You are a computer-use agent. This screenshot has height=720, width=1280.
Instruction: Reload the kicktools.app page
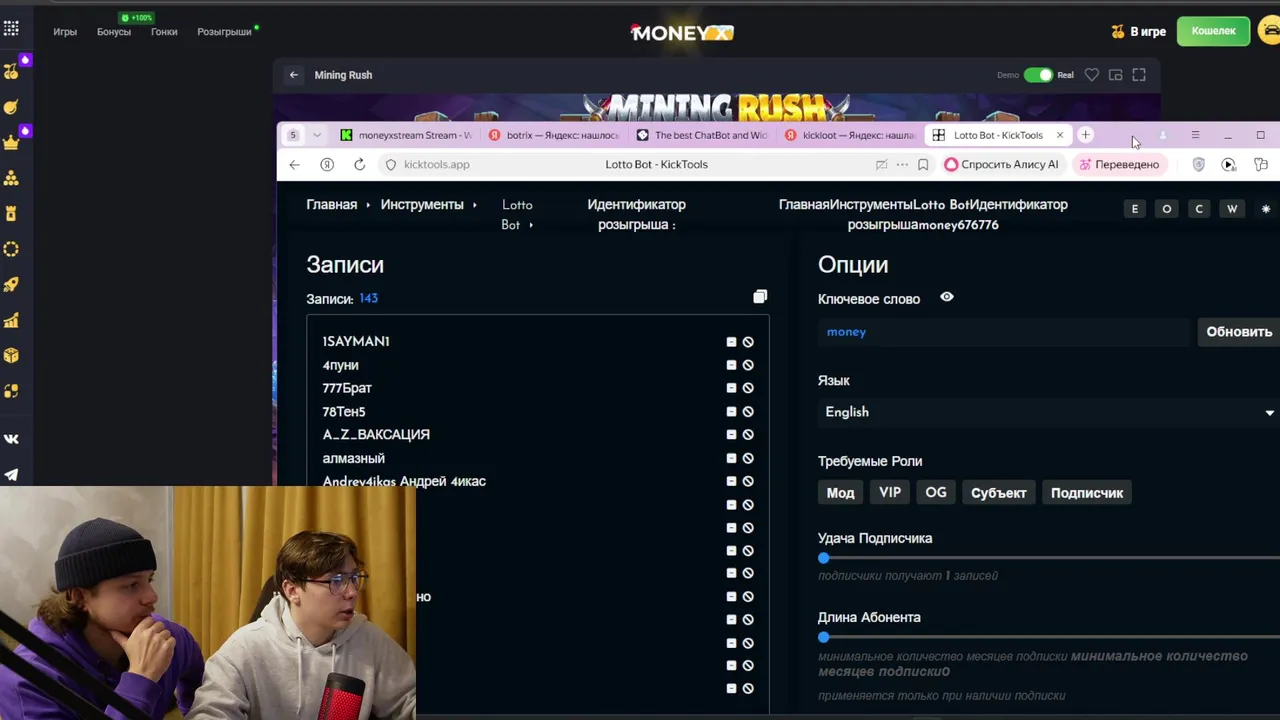[359, 165]
